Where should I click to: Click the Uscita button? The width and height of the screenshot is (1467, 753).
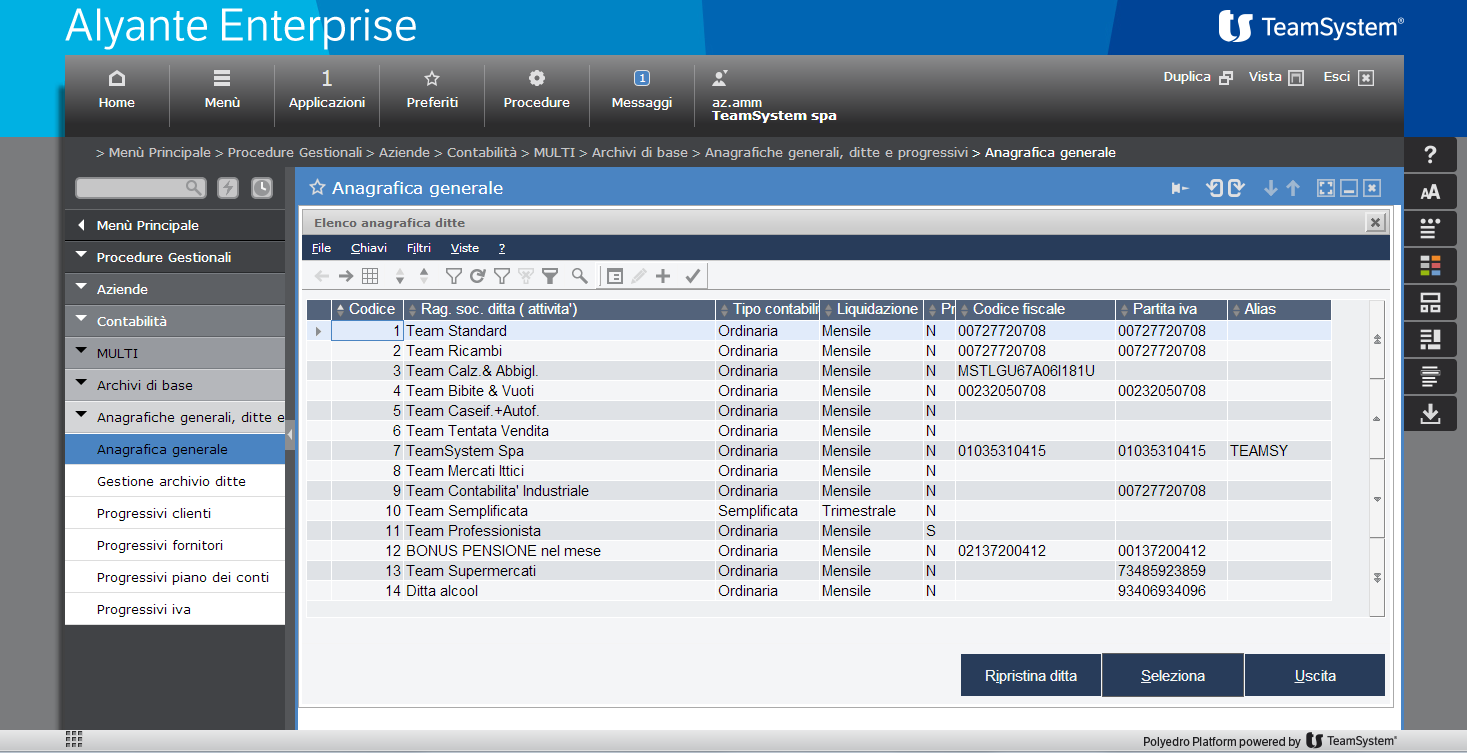1315,675
